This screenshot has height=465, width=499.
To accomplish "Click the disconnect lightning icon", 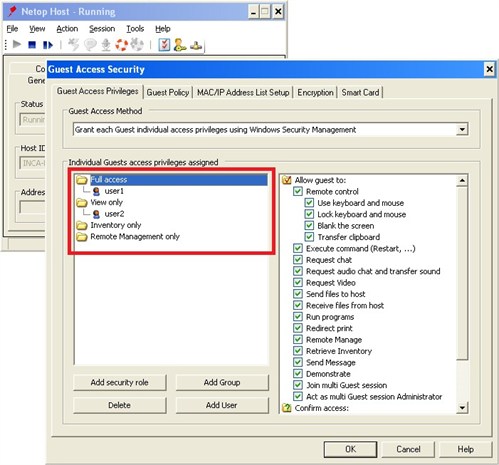I will [x=73, y=44].
